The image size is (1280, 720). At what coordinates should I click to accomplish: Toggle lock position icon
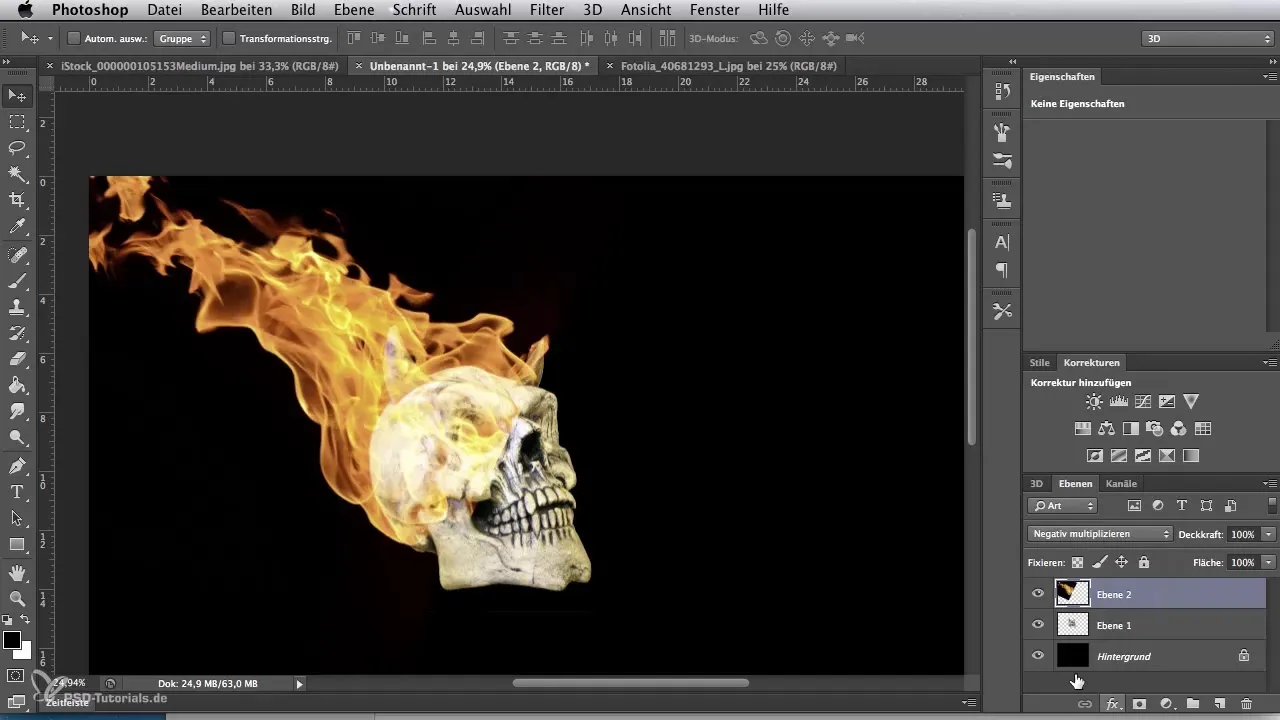point(1121,563)
